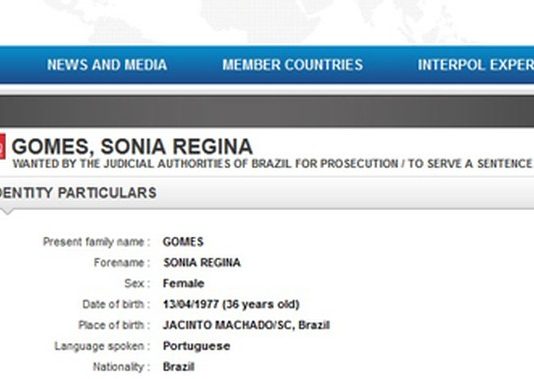The width and height of the screenshot is (534, 379).
Task: Click the Place of birth label
Action: [x=114, y=325]
